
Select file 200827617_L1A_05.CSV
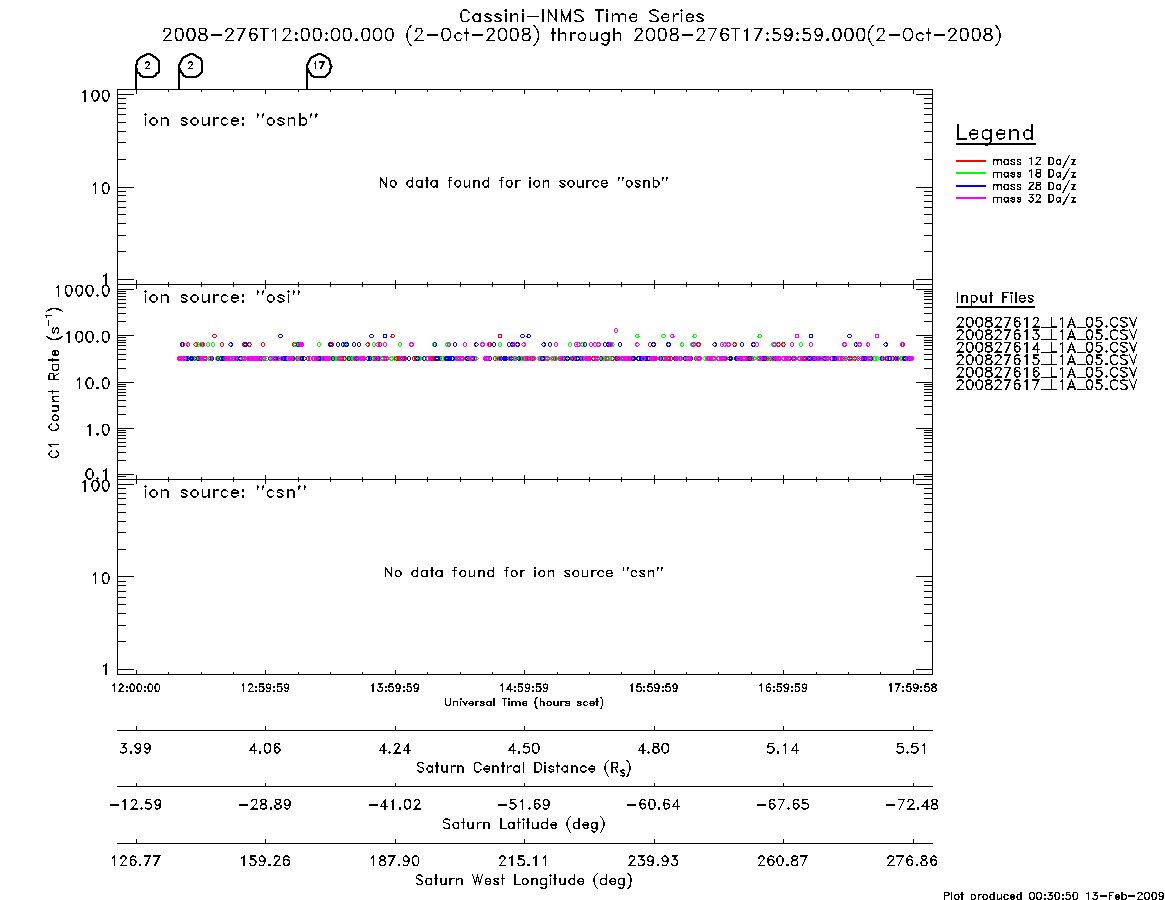coord(1046,385)
